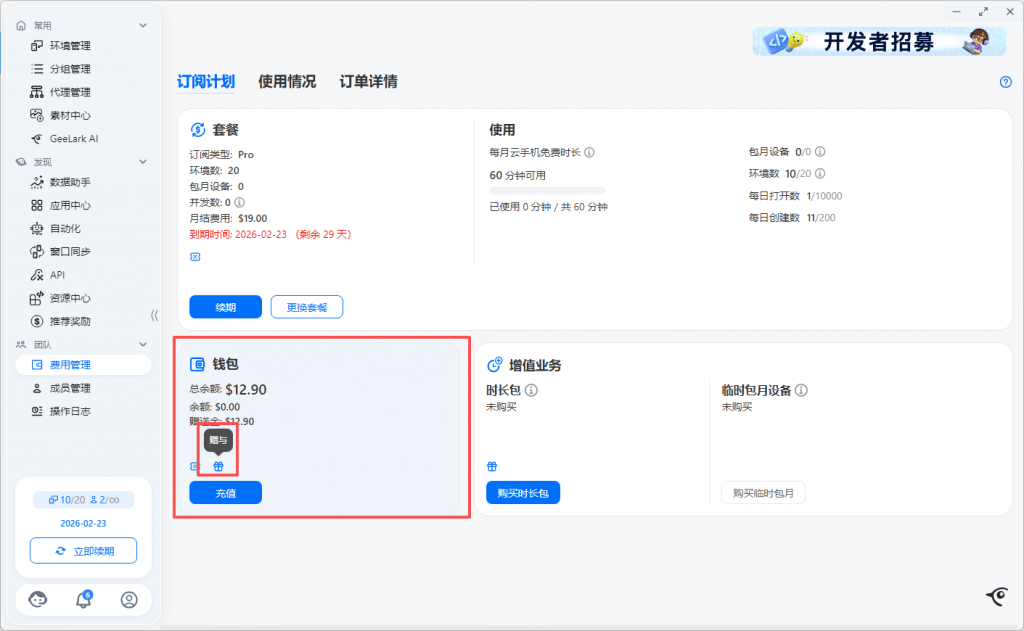This screenshot has width=1024, height=631.
Task: Click the cloud phone free-time progress bar
Action: (547, 190)
